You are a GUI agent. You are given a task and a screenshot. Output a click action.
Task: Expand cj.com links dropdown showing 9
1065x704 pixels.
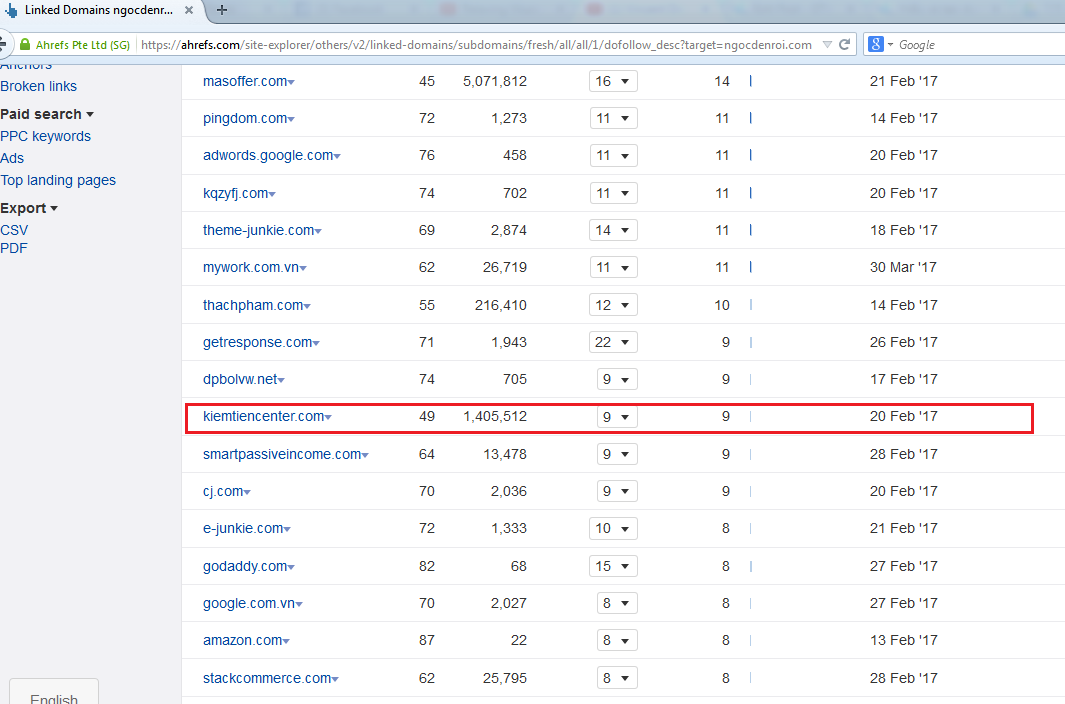click(617, 491)
